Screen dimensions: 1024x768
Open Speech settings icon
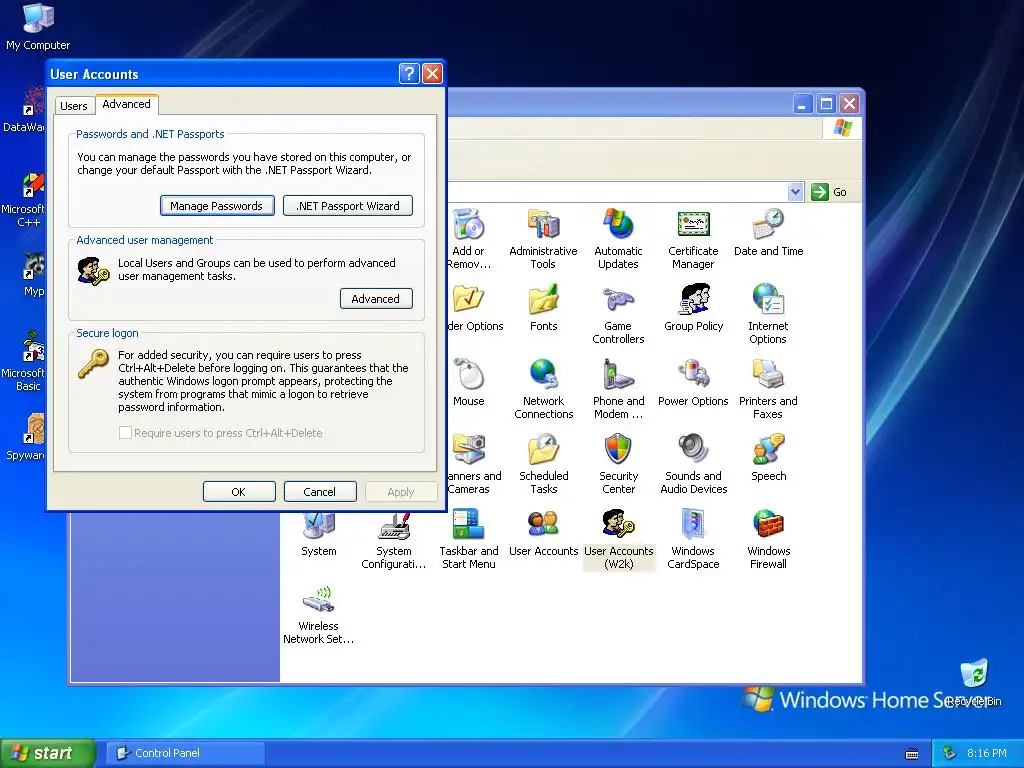point(768,458)
